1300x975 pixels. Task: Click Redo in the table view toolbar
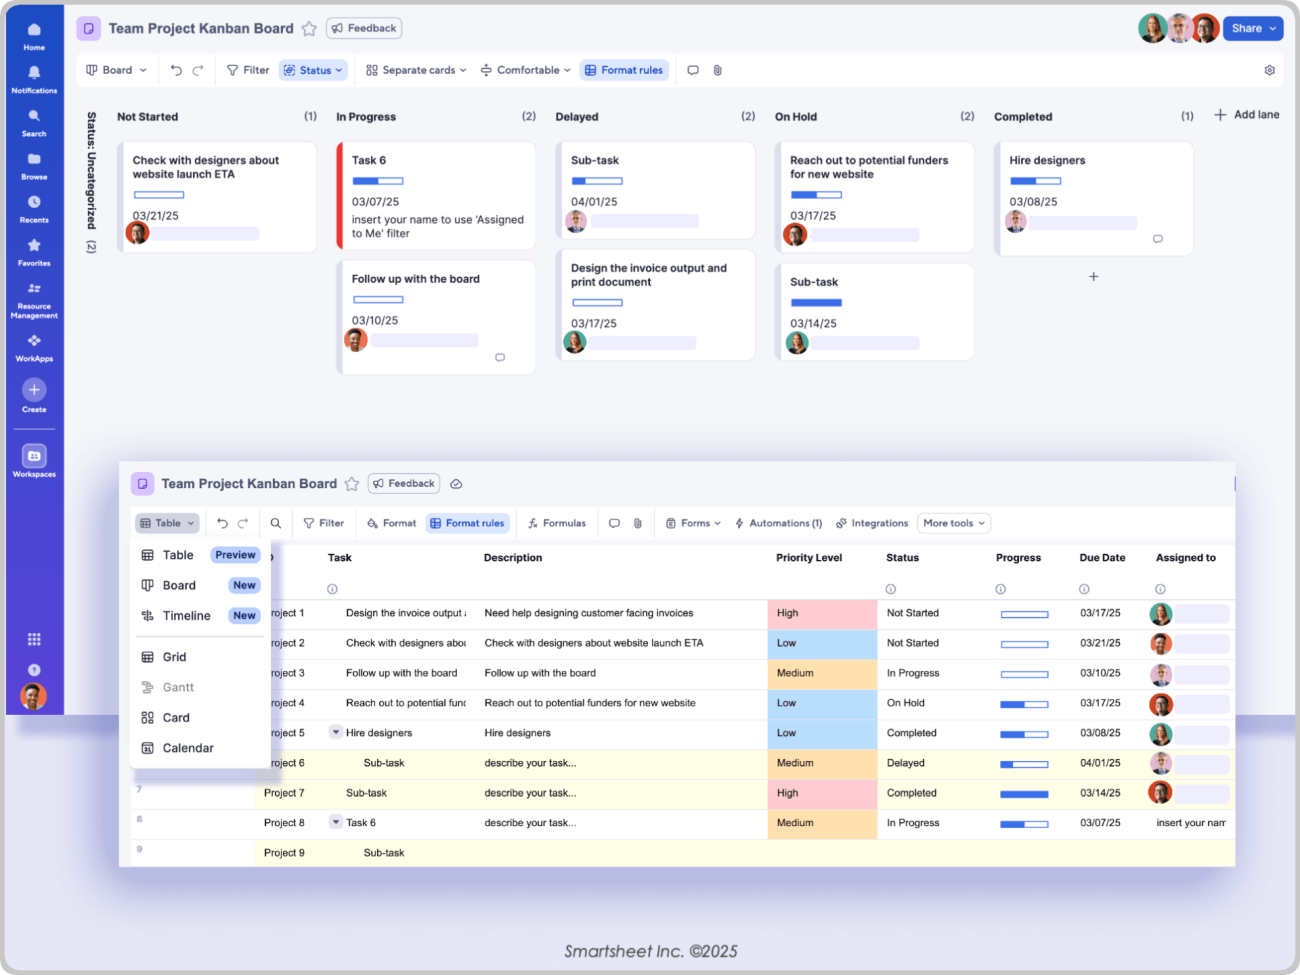click(x=243, y=523)
